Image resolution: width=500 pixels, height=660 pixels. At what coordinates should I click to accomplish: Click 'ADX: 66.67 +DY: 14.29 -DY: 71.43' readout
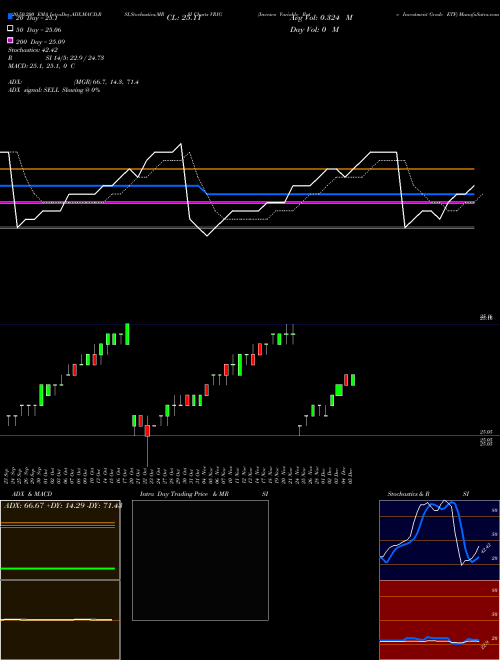(63, 505)
